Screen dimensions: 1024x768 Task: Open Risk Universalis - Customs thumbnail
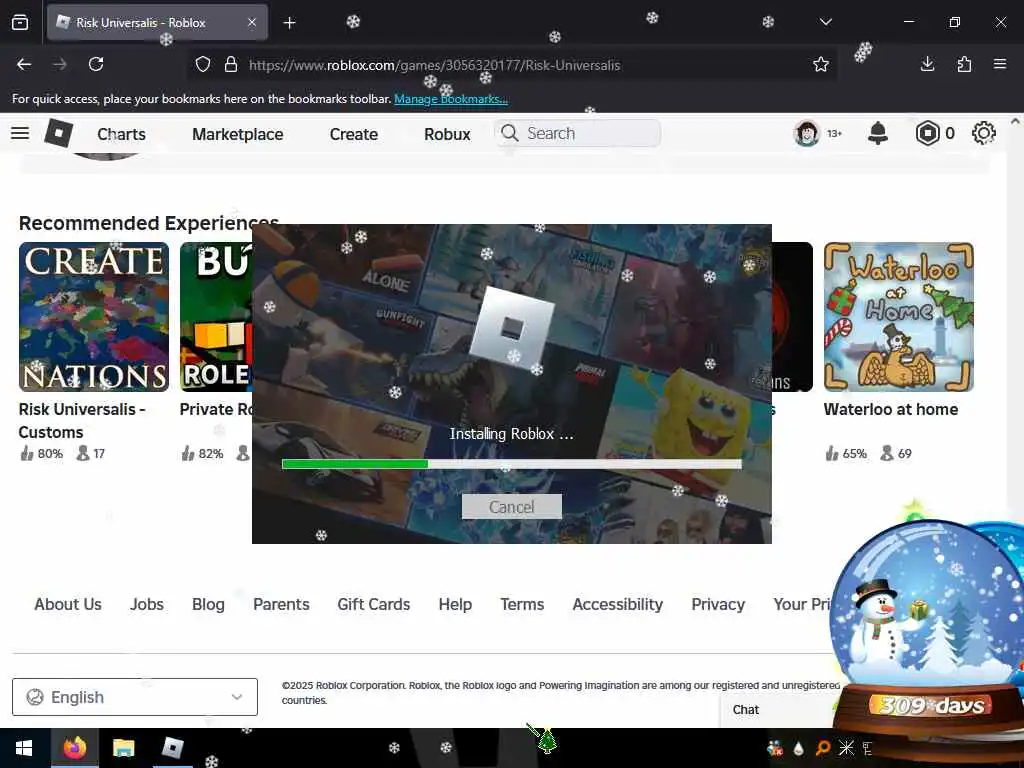pos(94,317)
